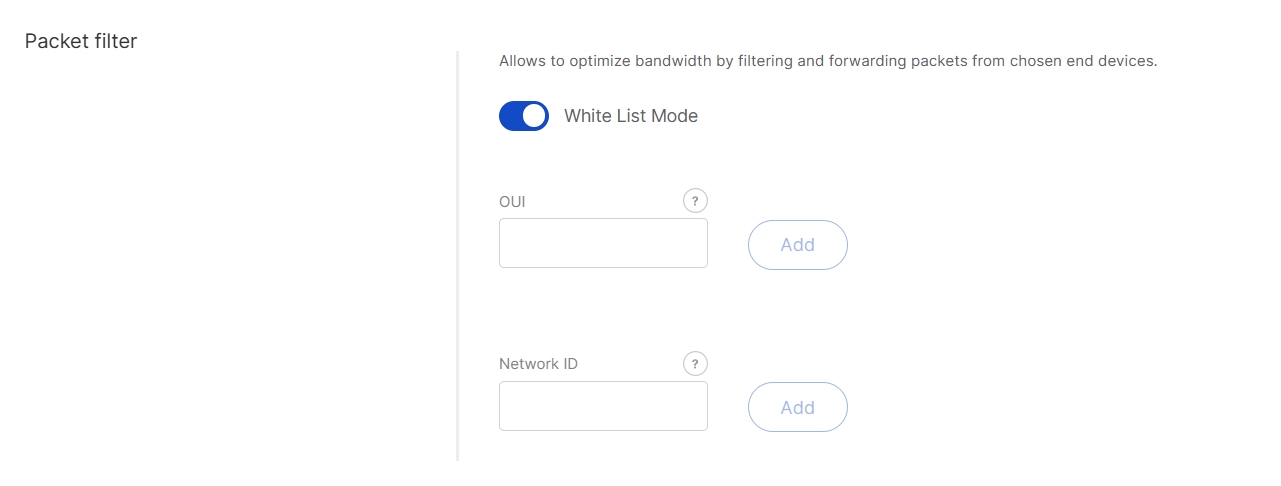This screenshot has width=1281, height=486.
Task: Click the word 'Mode' beside the toggle
Action: [675, 116]
